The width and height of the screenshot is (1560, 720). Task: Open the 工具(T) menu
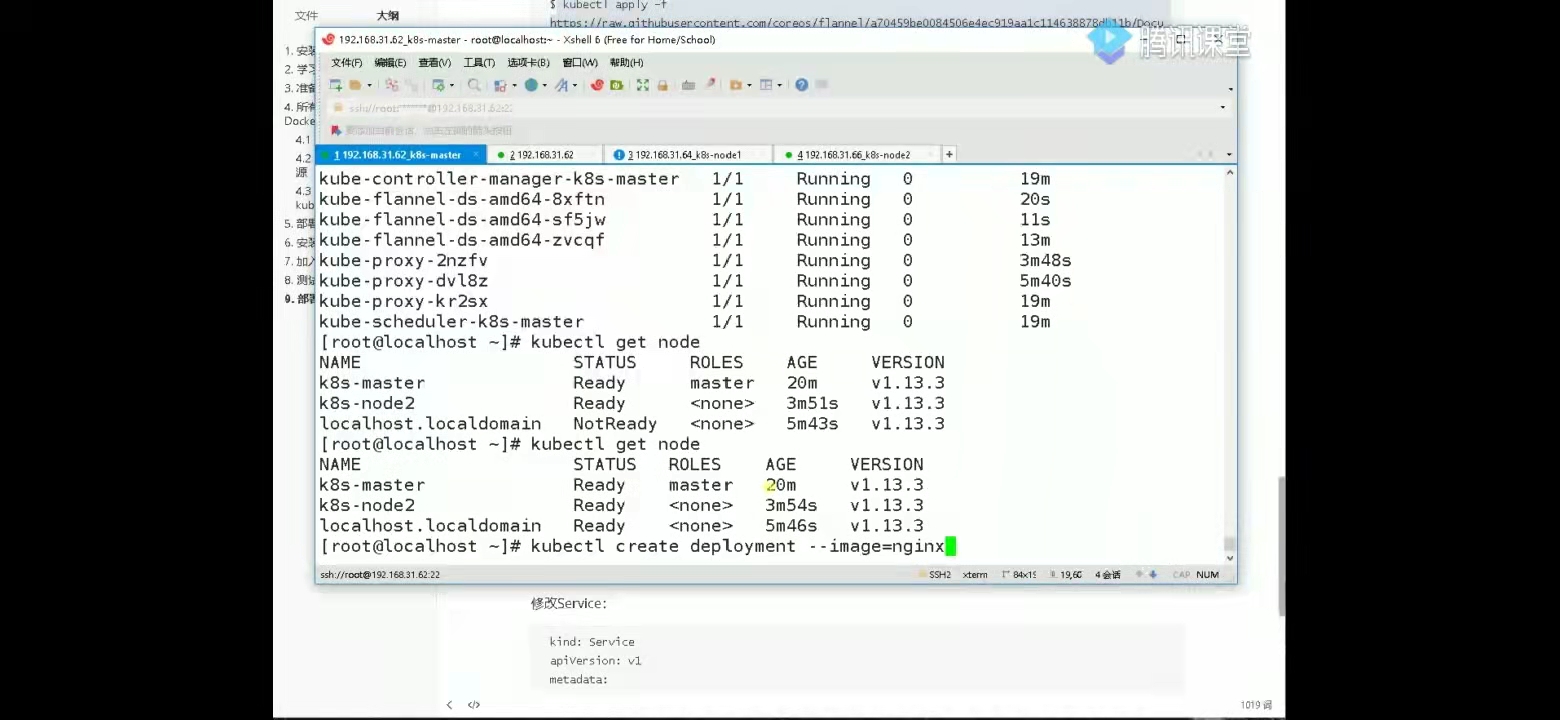tap(479, 63)
